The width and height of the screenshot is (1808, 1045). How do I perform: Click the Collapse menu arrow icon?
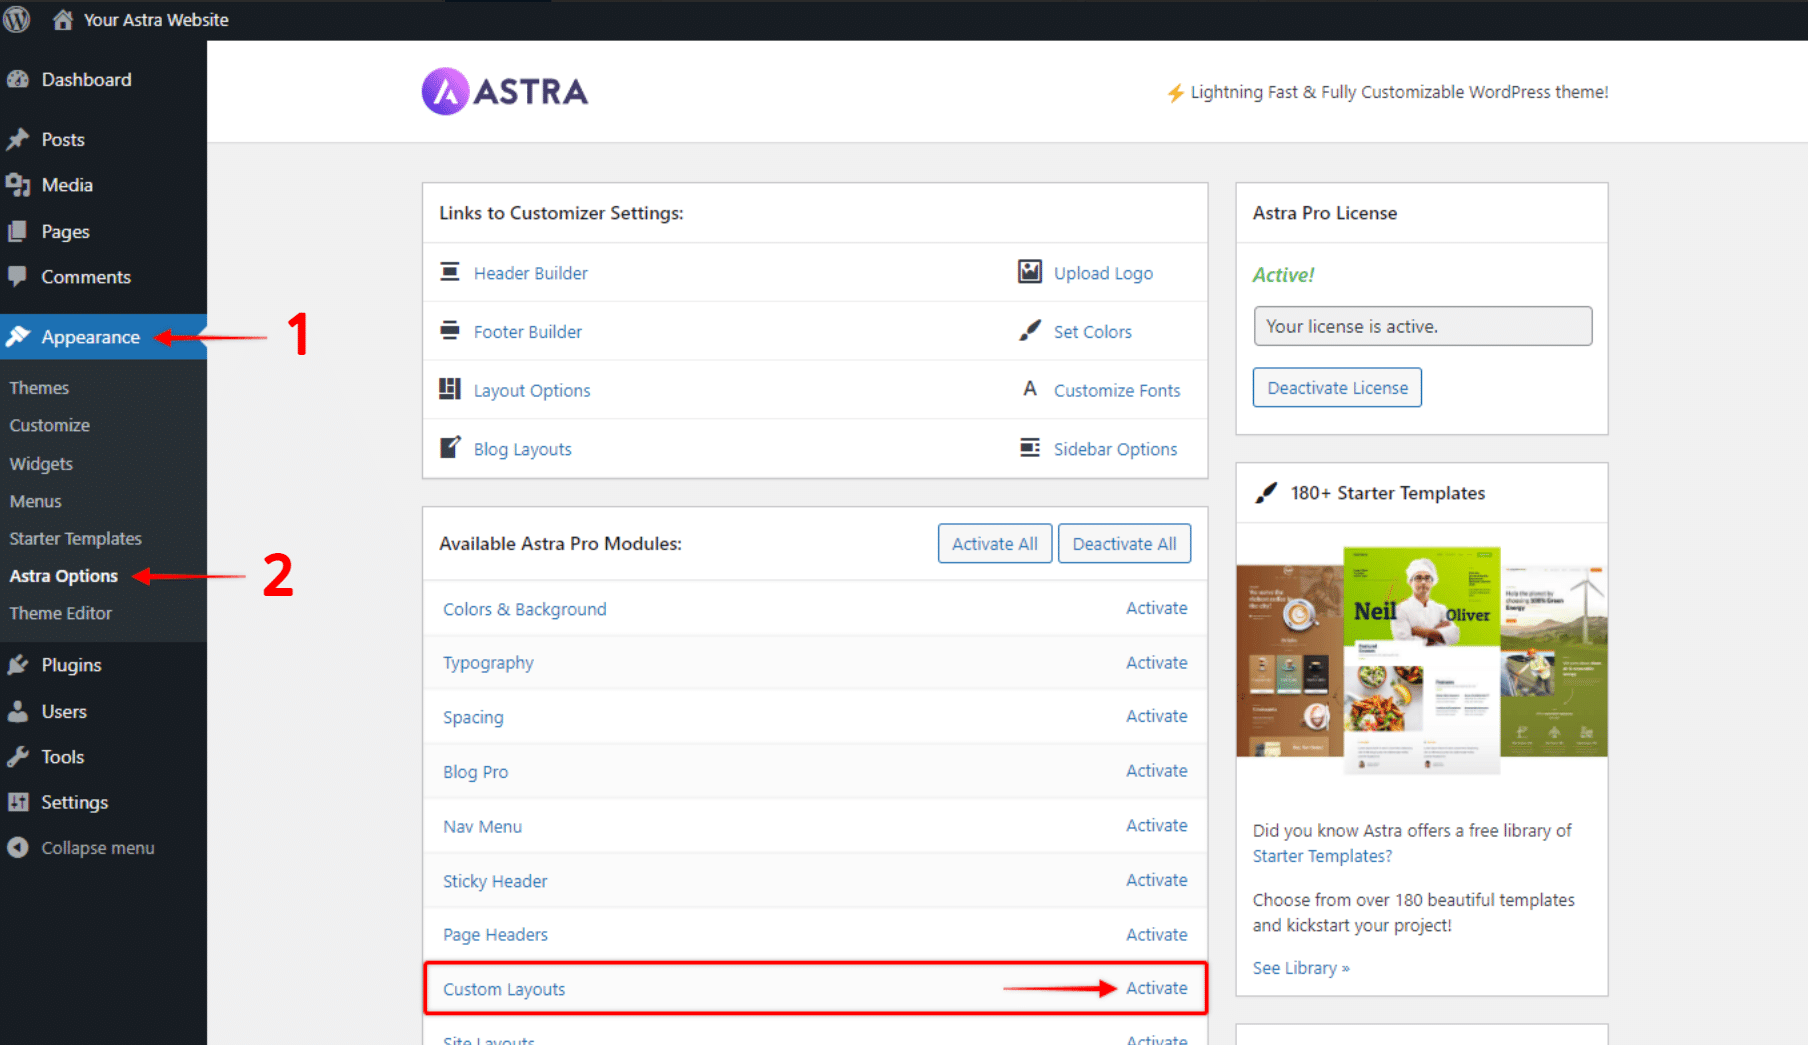(18, 848)
